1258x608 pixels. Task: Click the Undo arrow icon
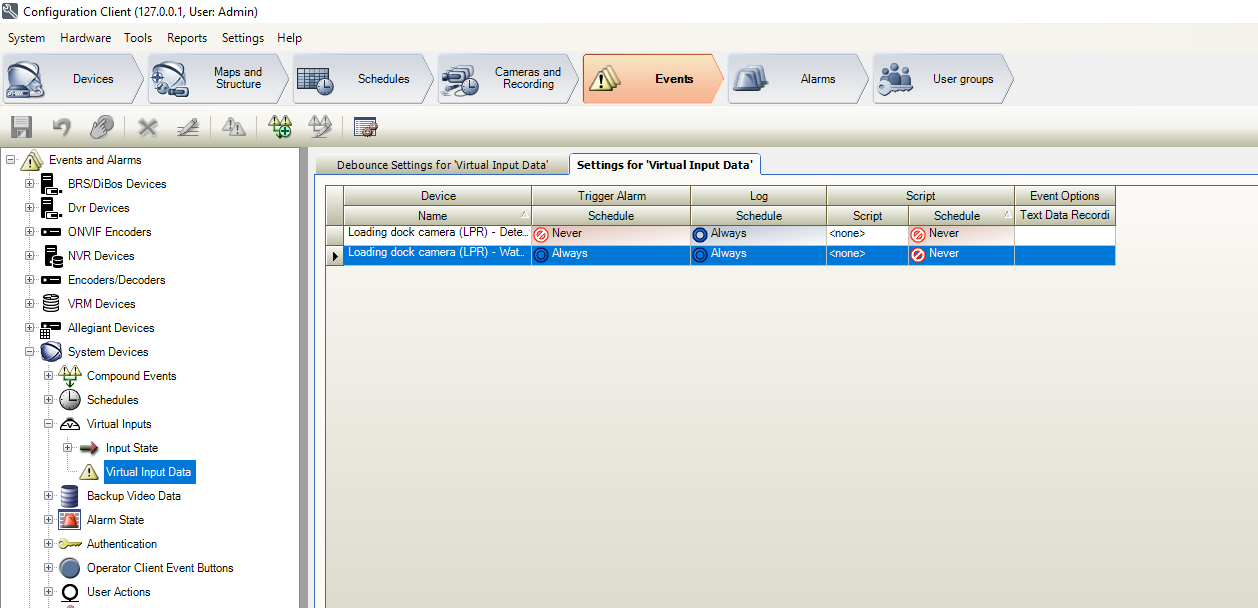pyautogui.click(x=62, y=127)
